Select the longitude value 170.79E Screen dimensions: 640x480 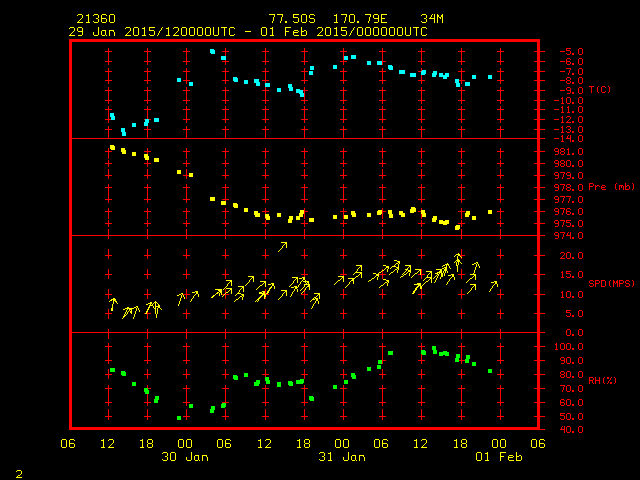tap(360, 19)
